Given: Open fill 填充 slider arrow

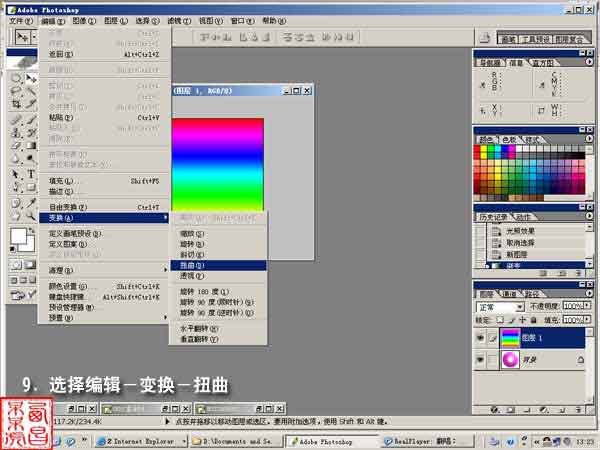Looking at the screenshot, I should (x=587, y=320).
